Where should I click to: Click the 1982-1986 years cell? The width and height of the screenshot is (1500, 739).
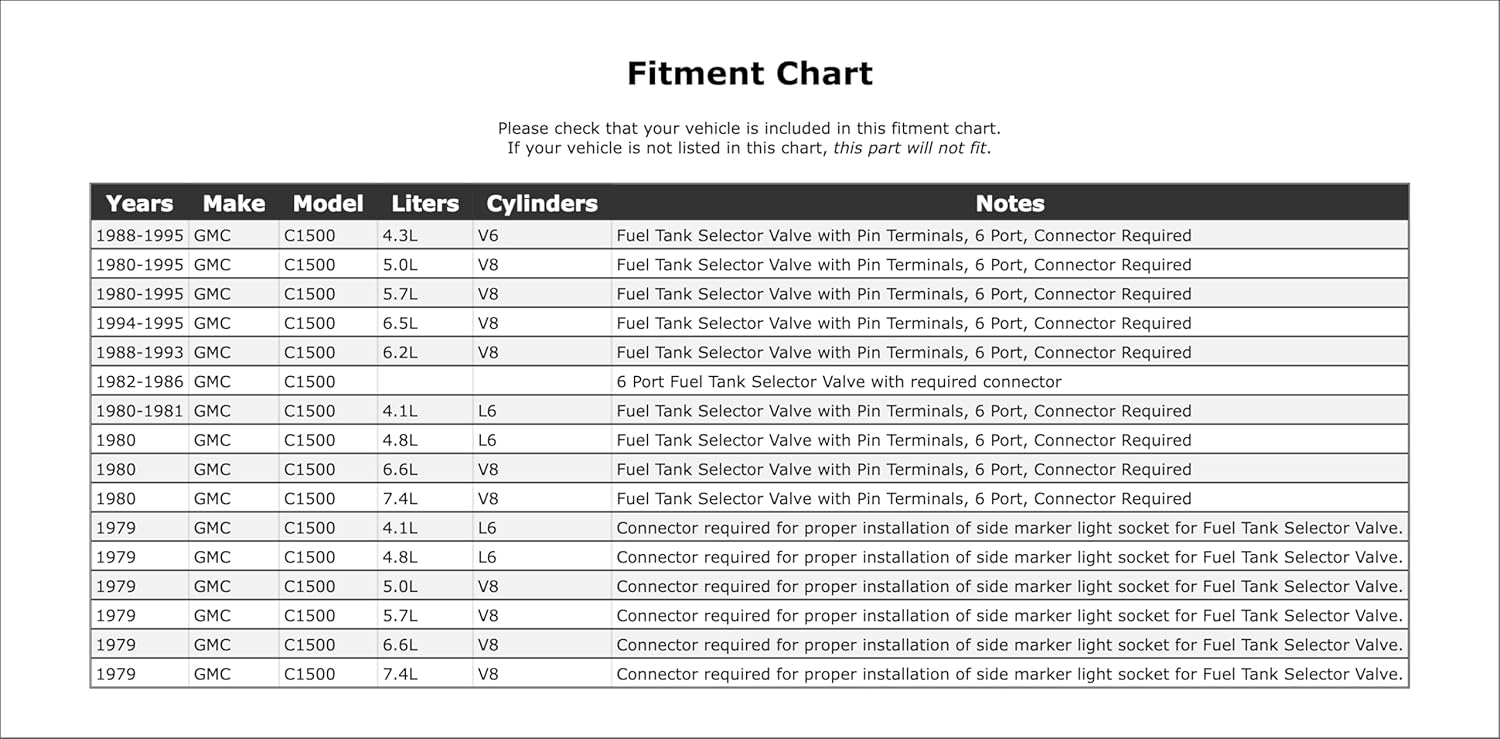pyautogui.click(x=139, y=381)
